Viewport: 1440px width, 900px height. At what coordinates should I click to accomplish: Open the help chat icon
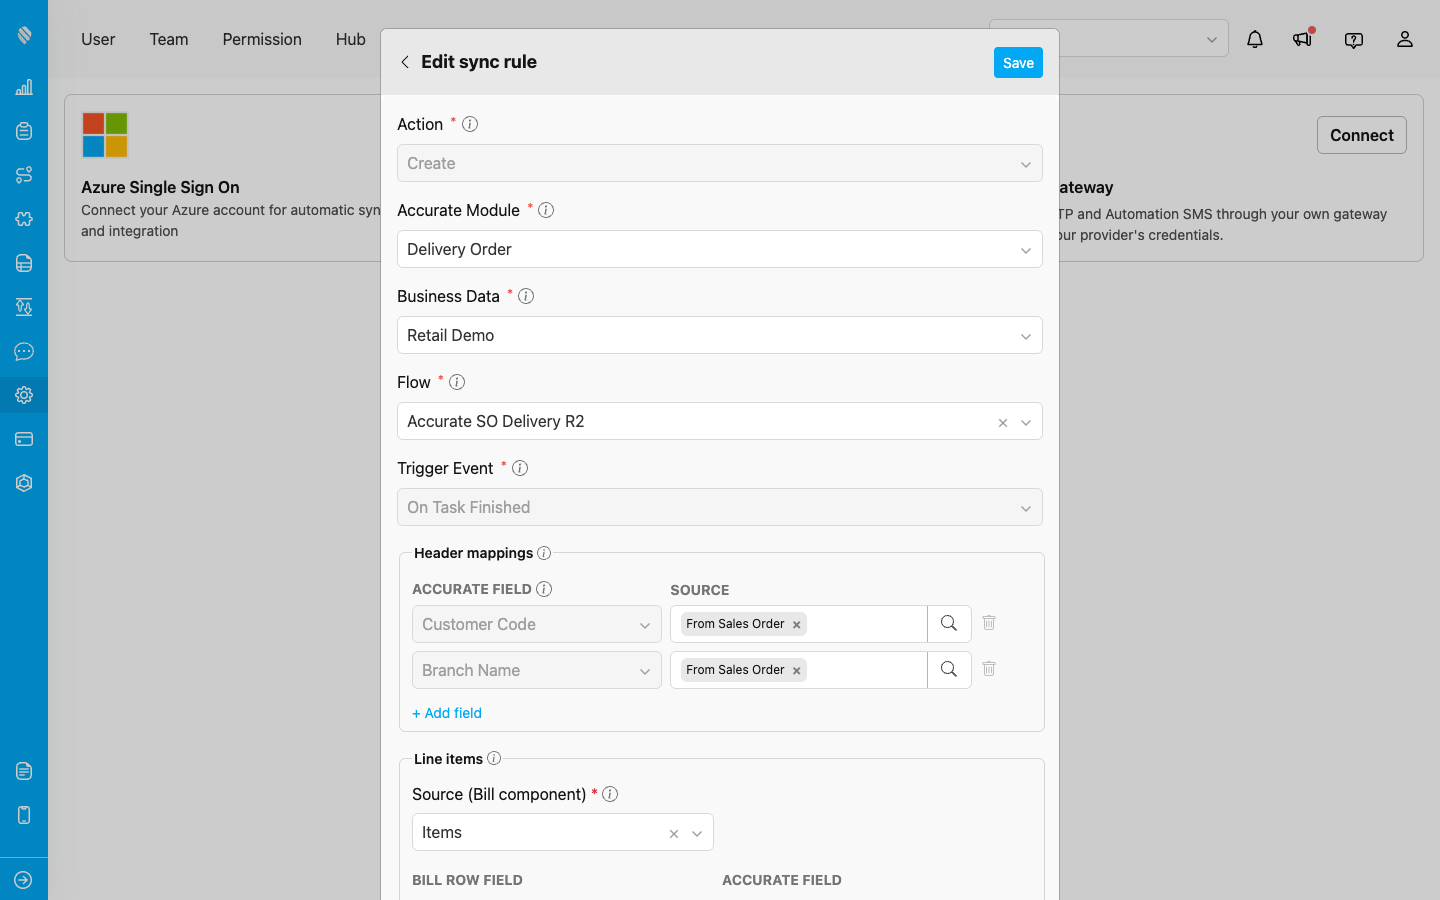pos(1354,40)
